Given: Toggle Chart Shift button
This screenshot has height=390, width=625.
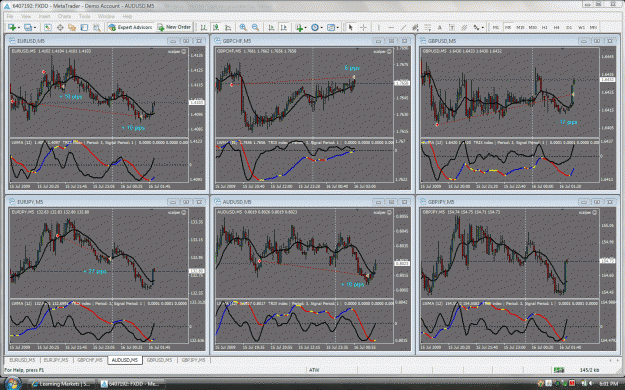Looking at the screenshot, I should [283, 27].
